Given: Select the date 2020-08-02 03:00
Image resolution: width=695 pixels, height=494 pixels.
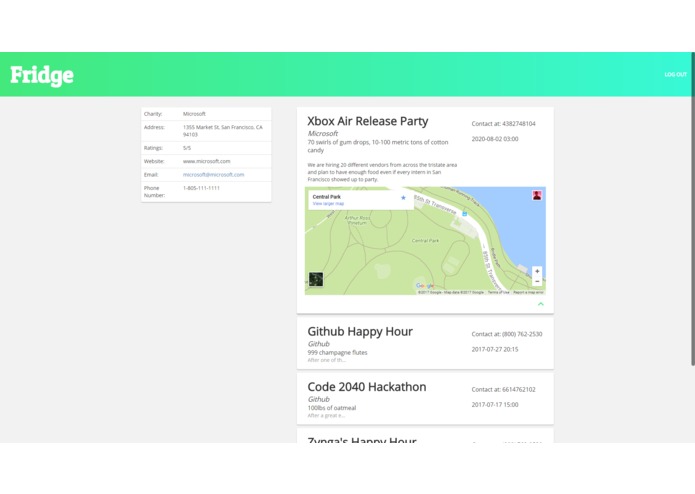Looking at the screenshot, I should tap(495, 139).
